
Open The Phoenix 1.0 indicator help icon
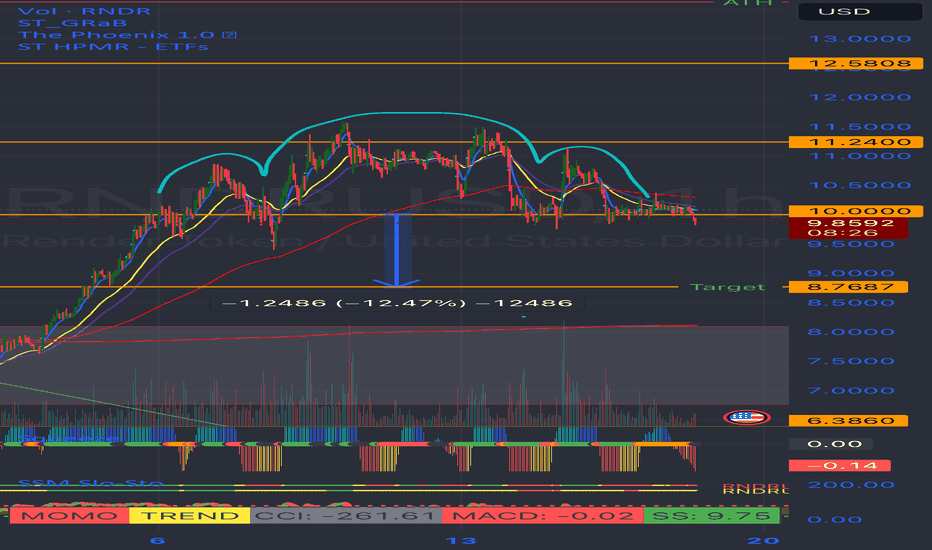pos(229,34)
